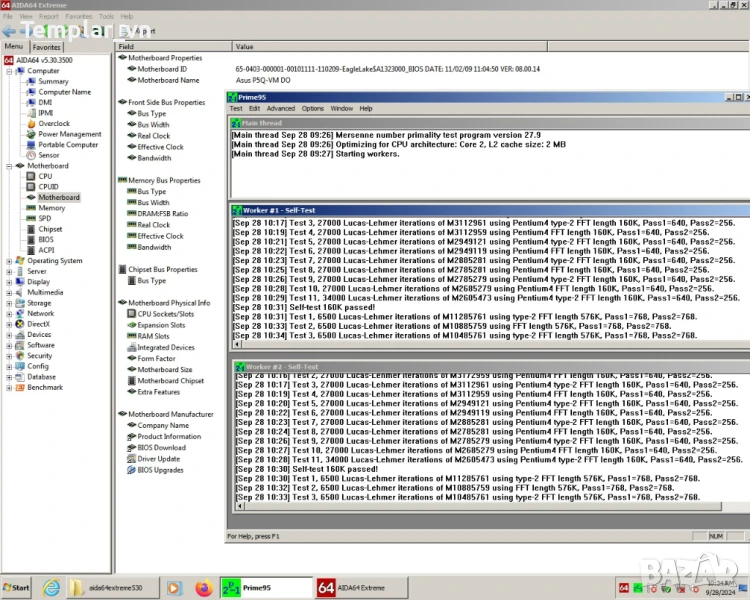750x600 pixels.
Task: Collapse the Computer tree node
Action: pyautogui.click(x=10, y=71)
